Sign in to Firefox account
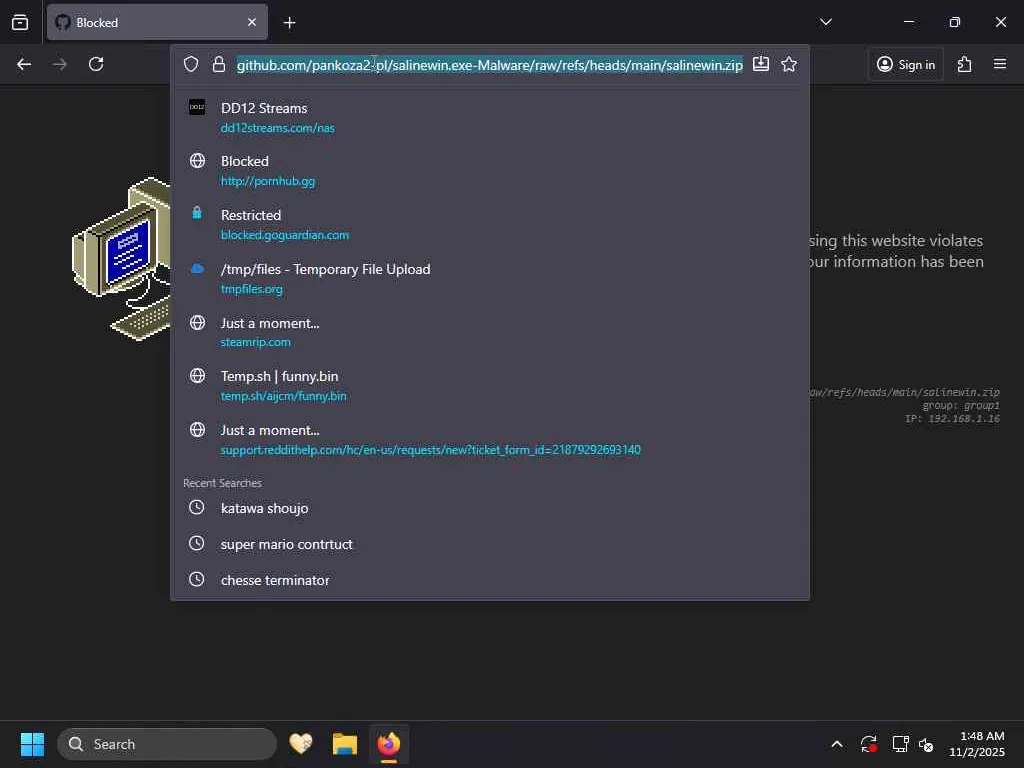 click(906, 64)
